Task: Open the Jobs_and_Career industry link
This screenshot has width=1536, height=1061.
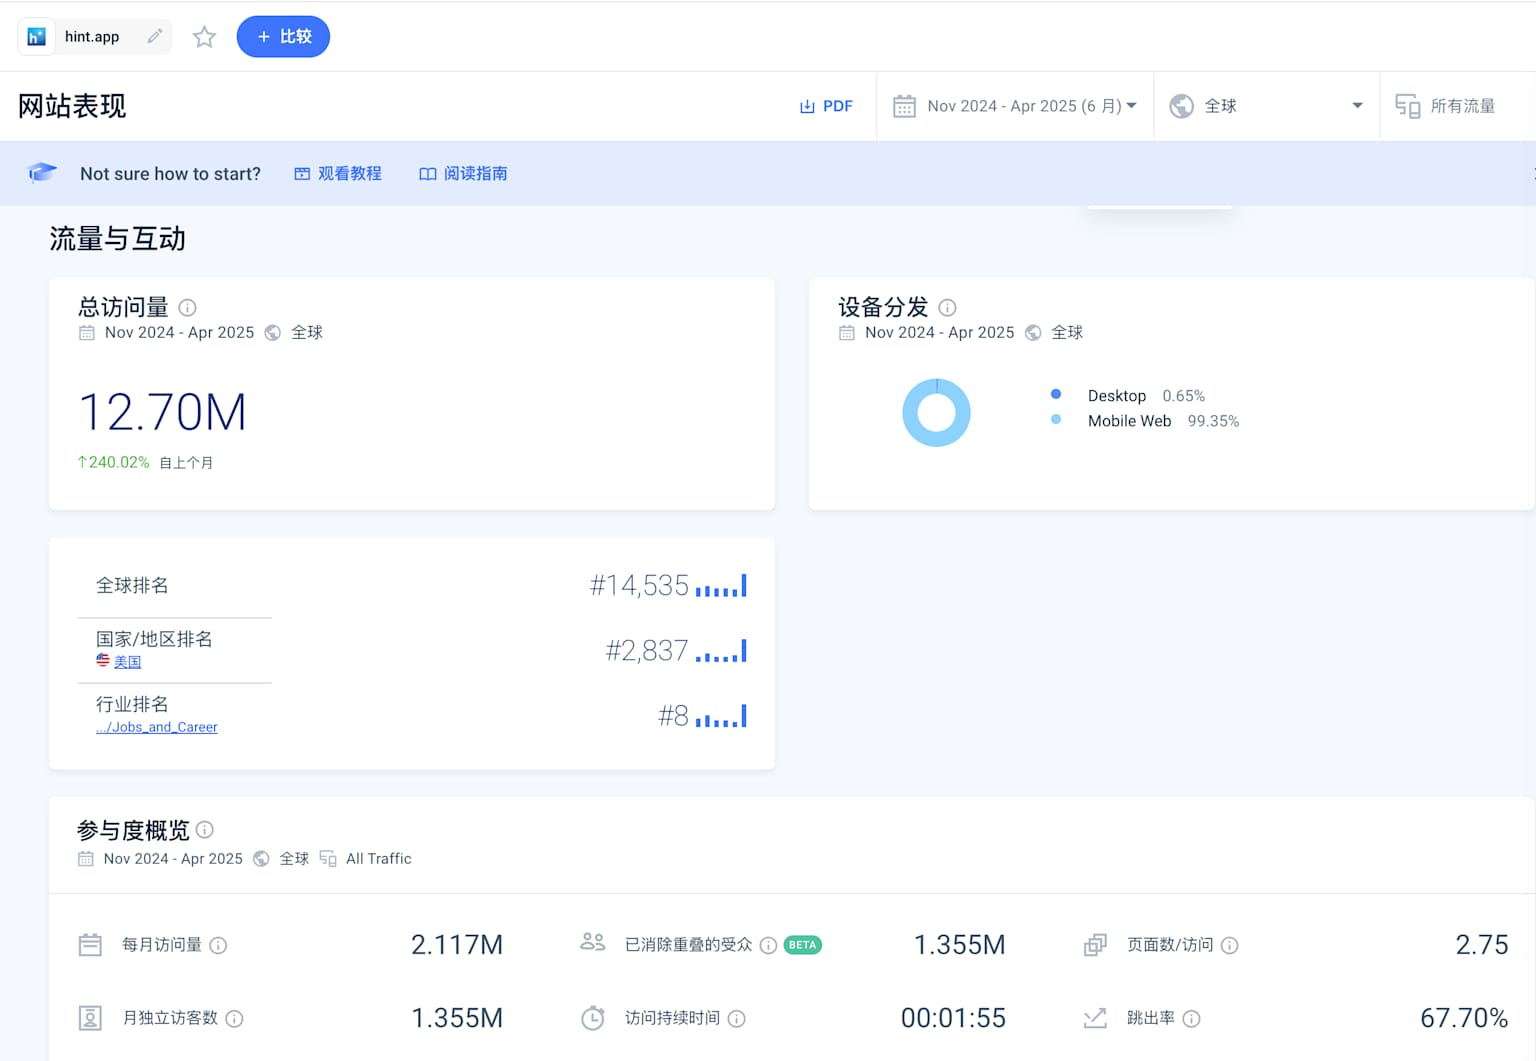Action: coord(157,727)
